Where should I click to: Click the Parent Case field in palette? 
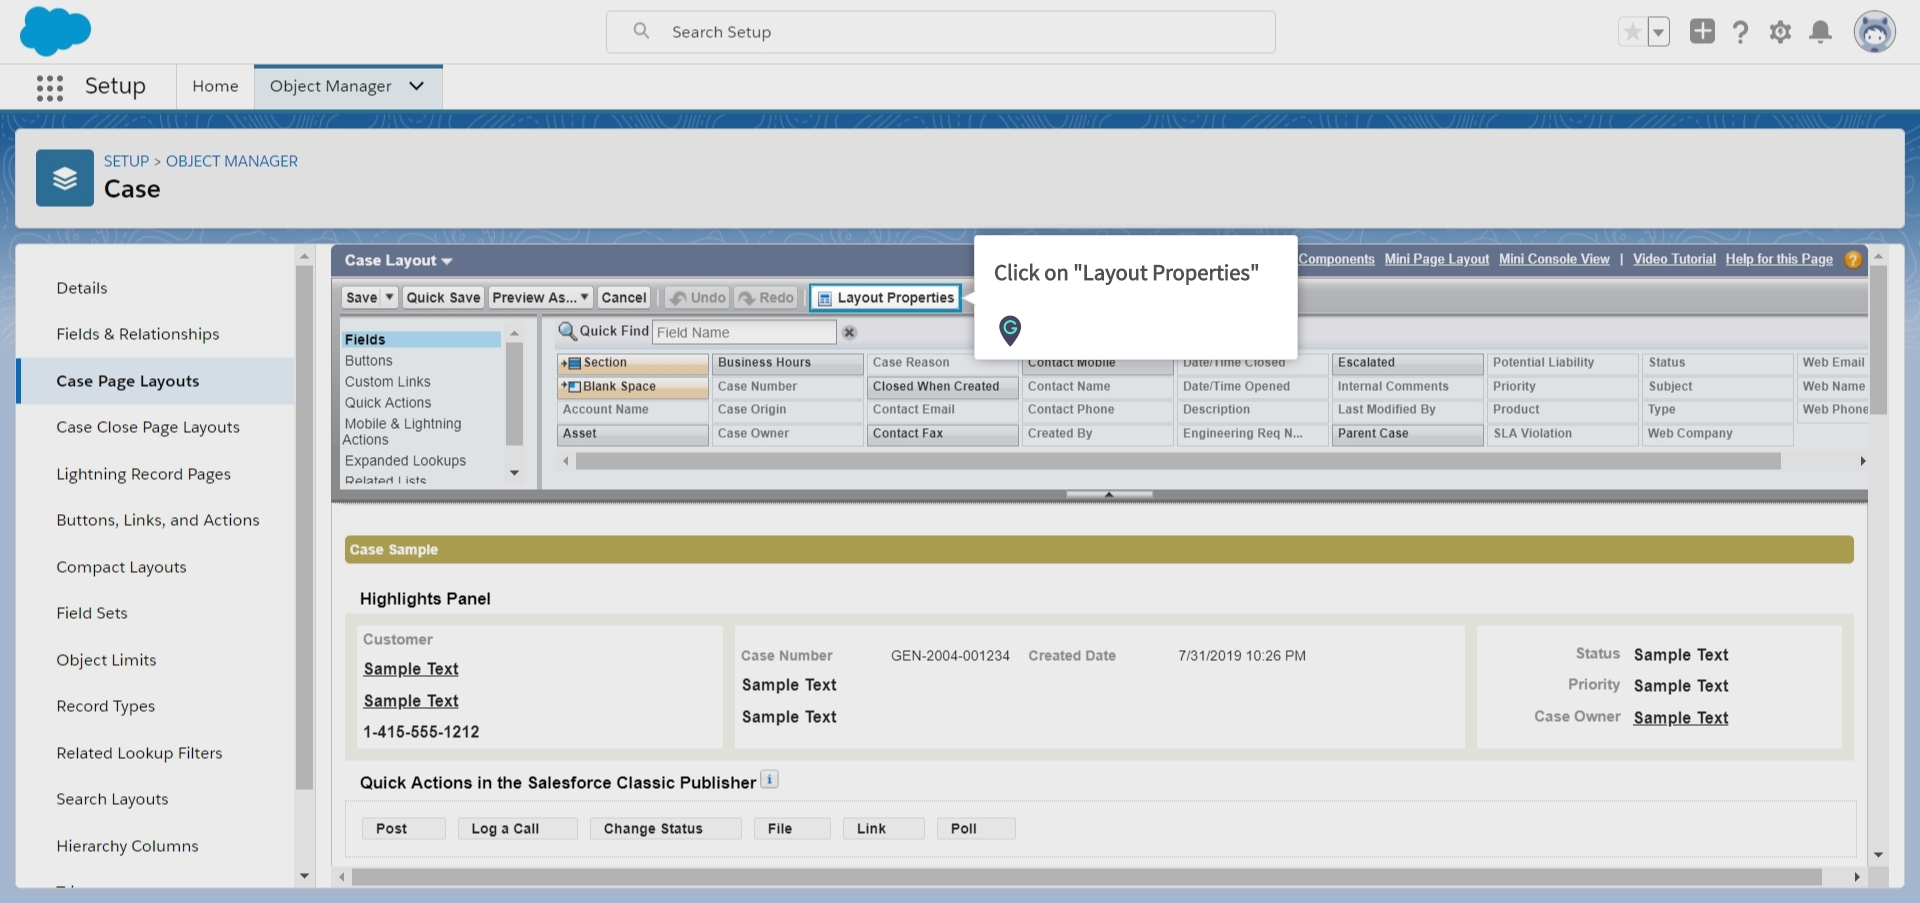(x=1407, y=434)
